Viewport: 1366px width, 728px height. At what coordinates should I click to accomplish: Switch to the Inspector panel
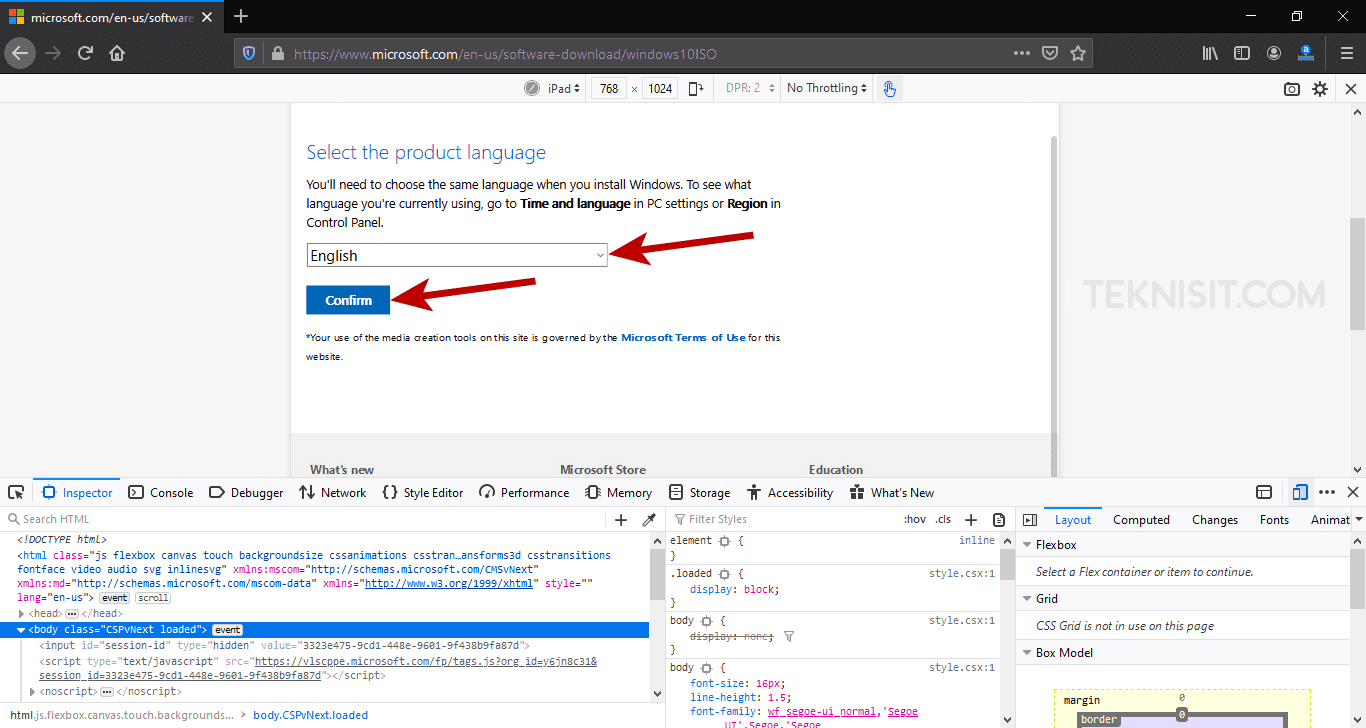pyautogui.click(x=77, y=492)
